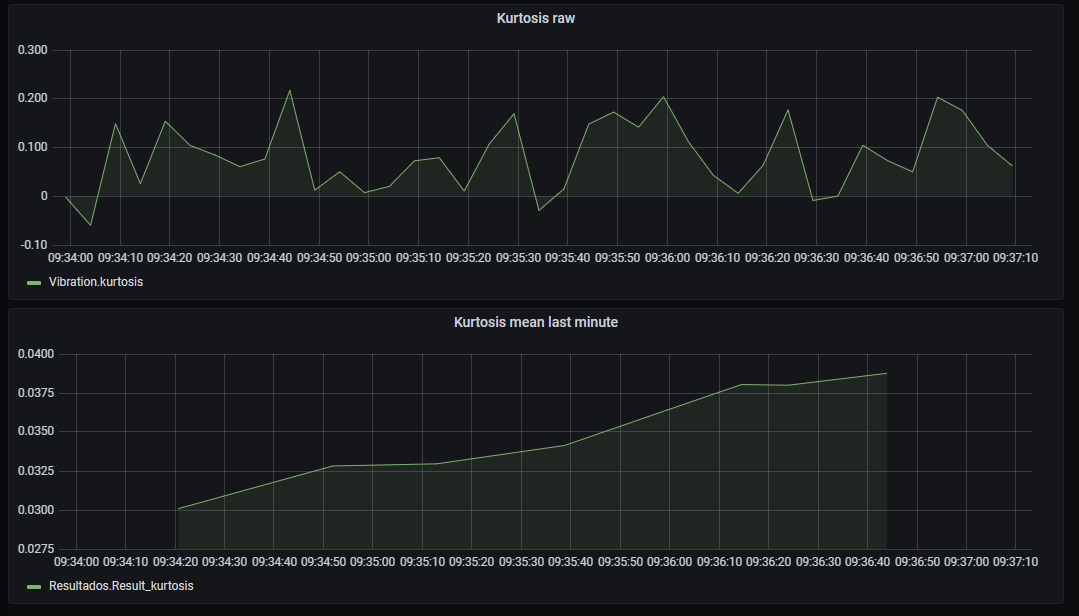Open "Kurtosis mean last minute" panel title menu
Image resolution: width=1079 pixels, height=616 pixels.
click(x=536, y=322)
